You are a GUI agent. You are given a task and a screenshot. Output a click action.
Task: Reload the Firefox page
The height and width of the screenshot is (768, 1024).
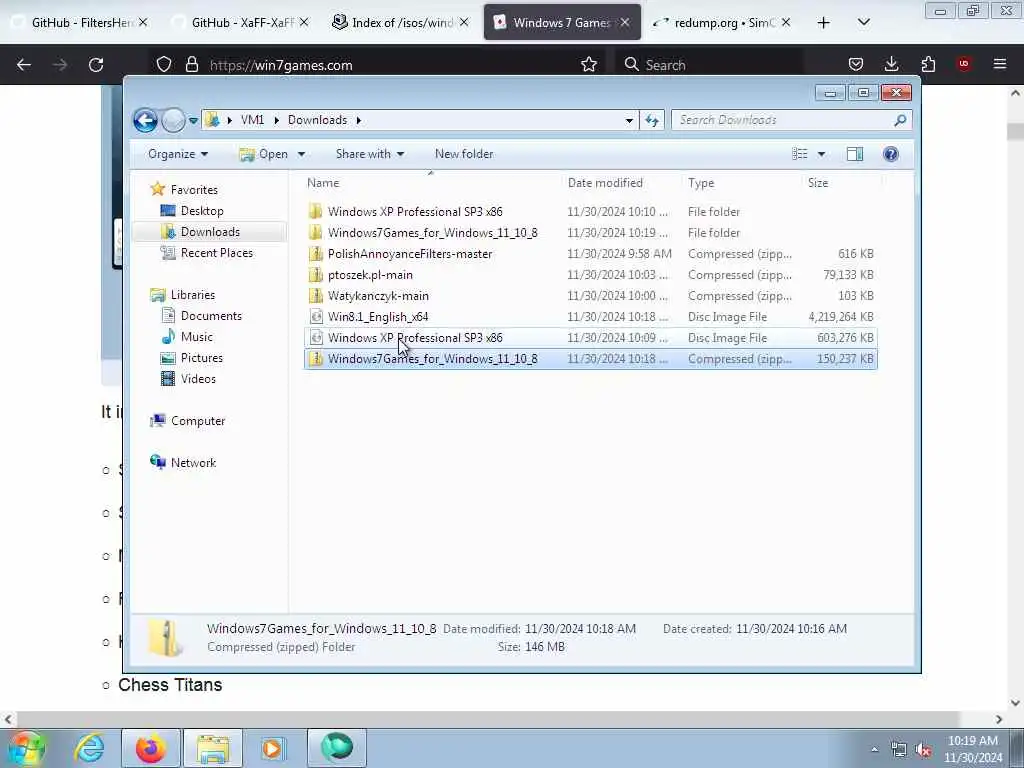96,65
